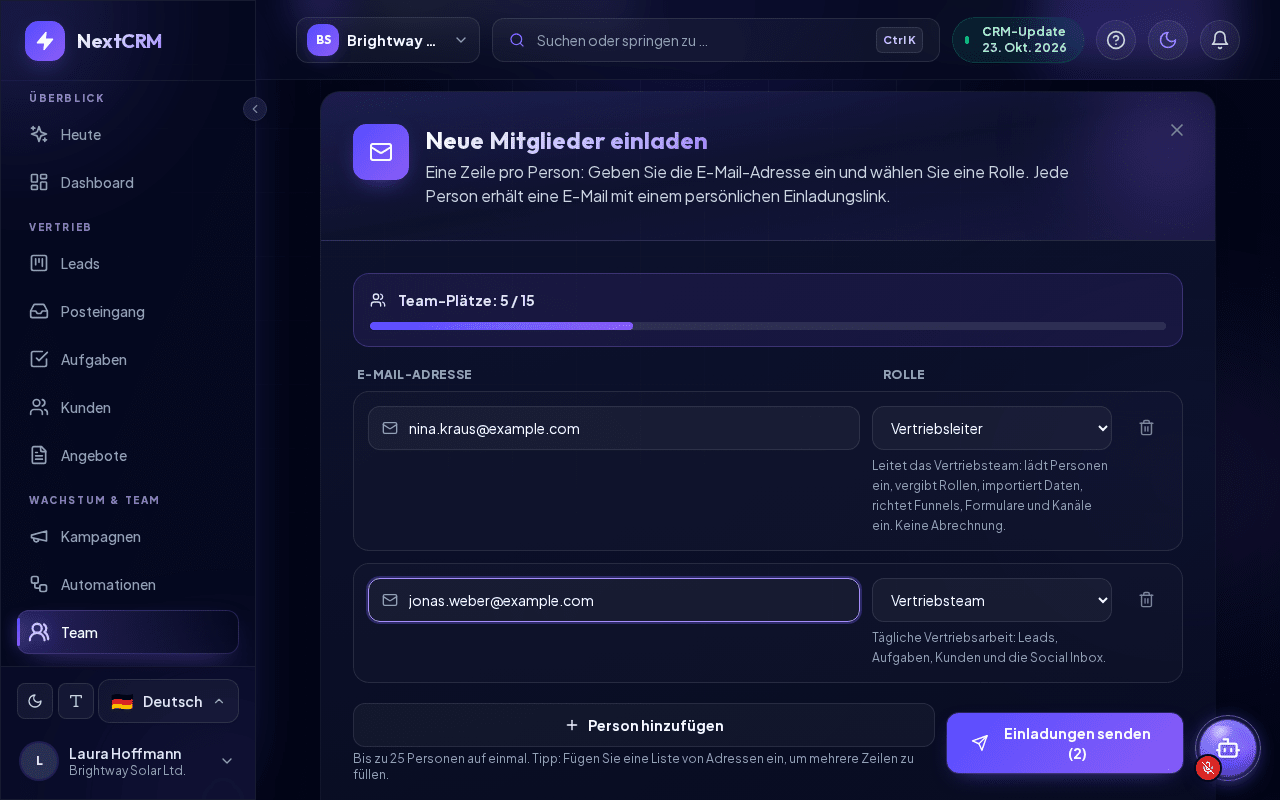Toggle dark mode in sidebar footer
The height and width of the screenshot is (800, 1280).
(35, 701)
